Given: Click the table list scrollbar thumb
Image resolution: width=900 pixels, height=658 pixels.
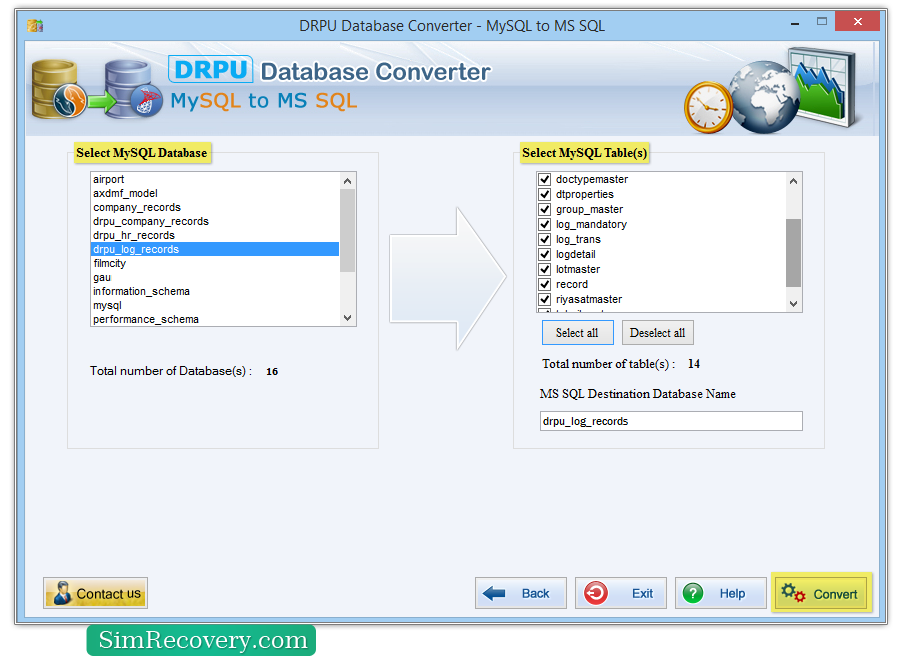Looking at the screenshot, I should [793, 253].
